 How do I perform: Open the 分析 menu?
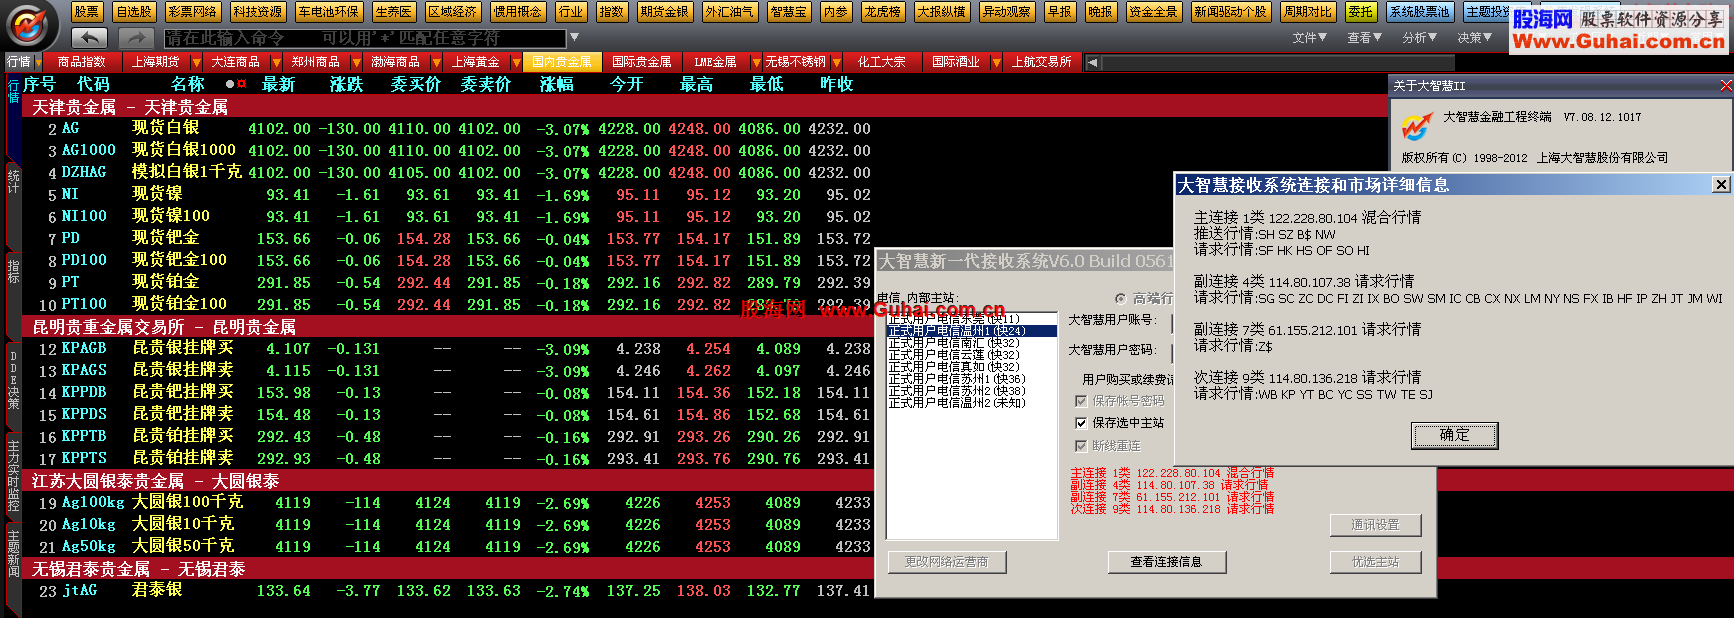coord(1420,38)
